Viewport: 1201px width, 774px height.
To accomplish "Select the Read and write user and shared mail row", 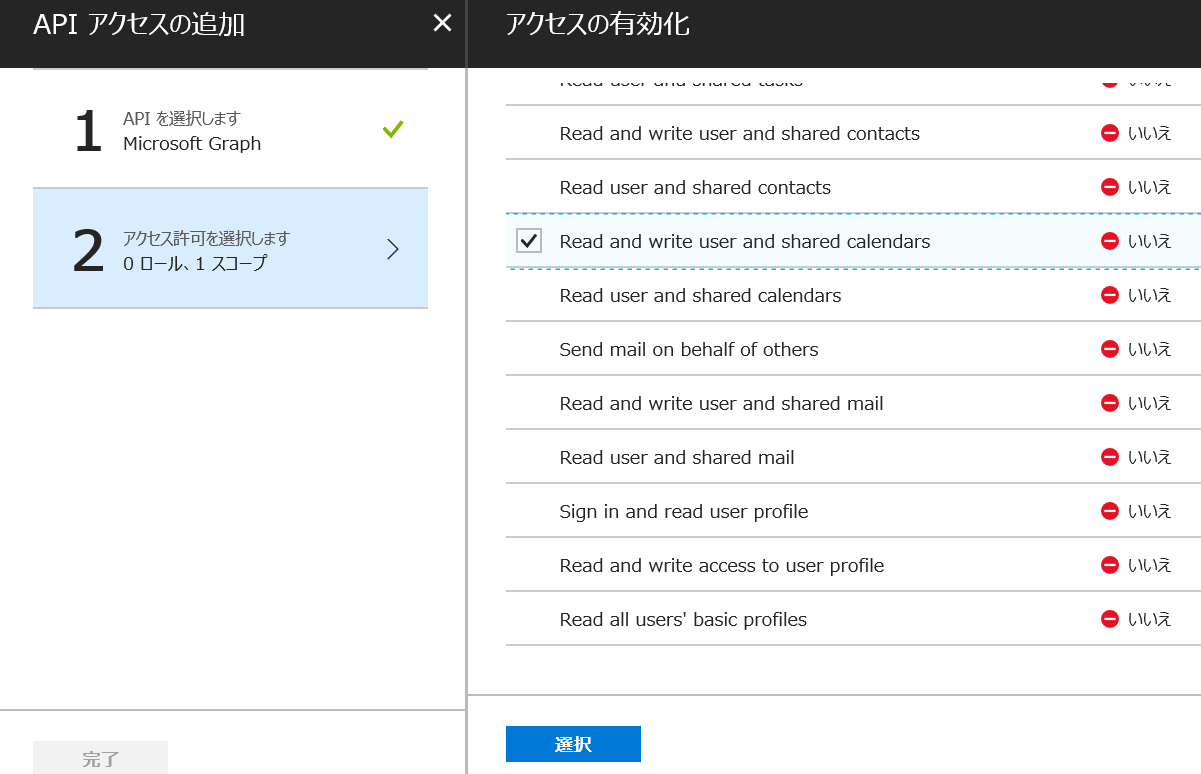I will point(720,403).
